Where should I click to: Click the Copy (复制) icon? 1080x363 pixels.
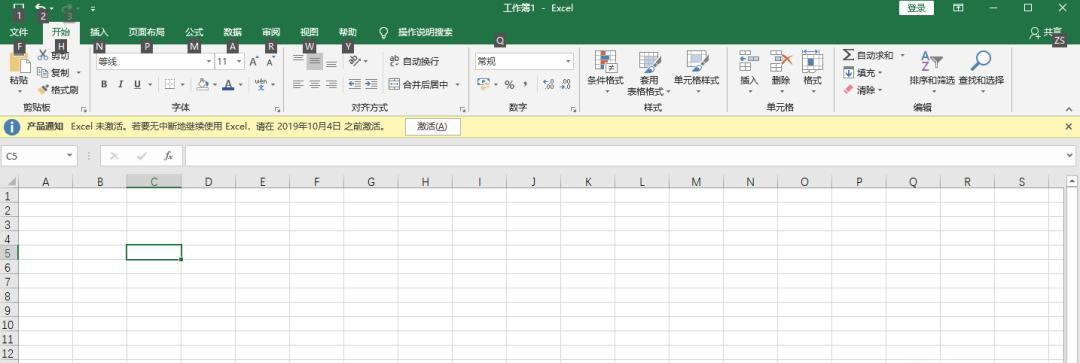click(x=43, y=72)
